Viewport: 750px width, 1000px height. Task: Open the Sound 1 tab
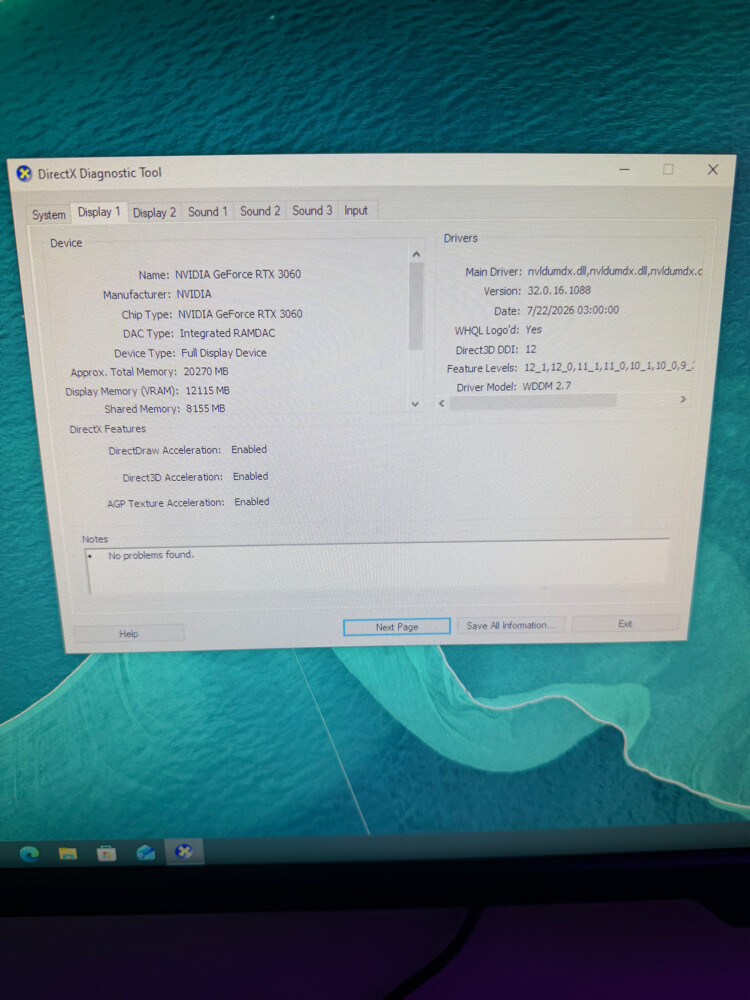(x=207, y=211)
